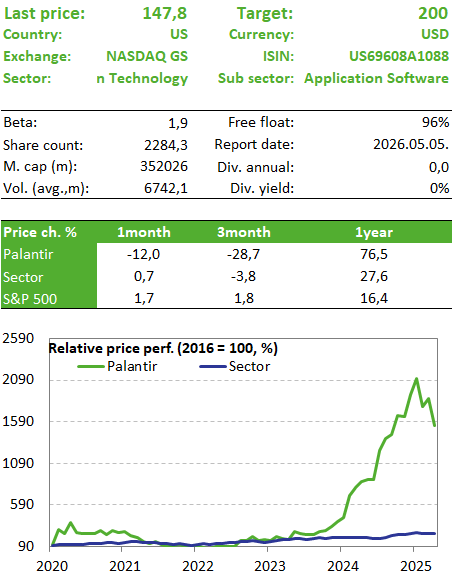Click Palantir 1month change -12,0
Viewport: 452px width, 573px height.
tap(144, 254)
